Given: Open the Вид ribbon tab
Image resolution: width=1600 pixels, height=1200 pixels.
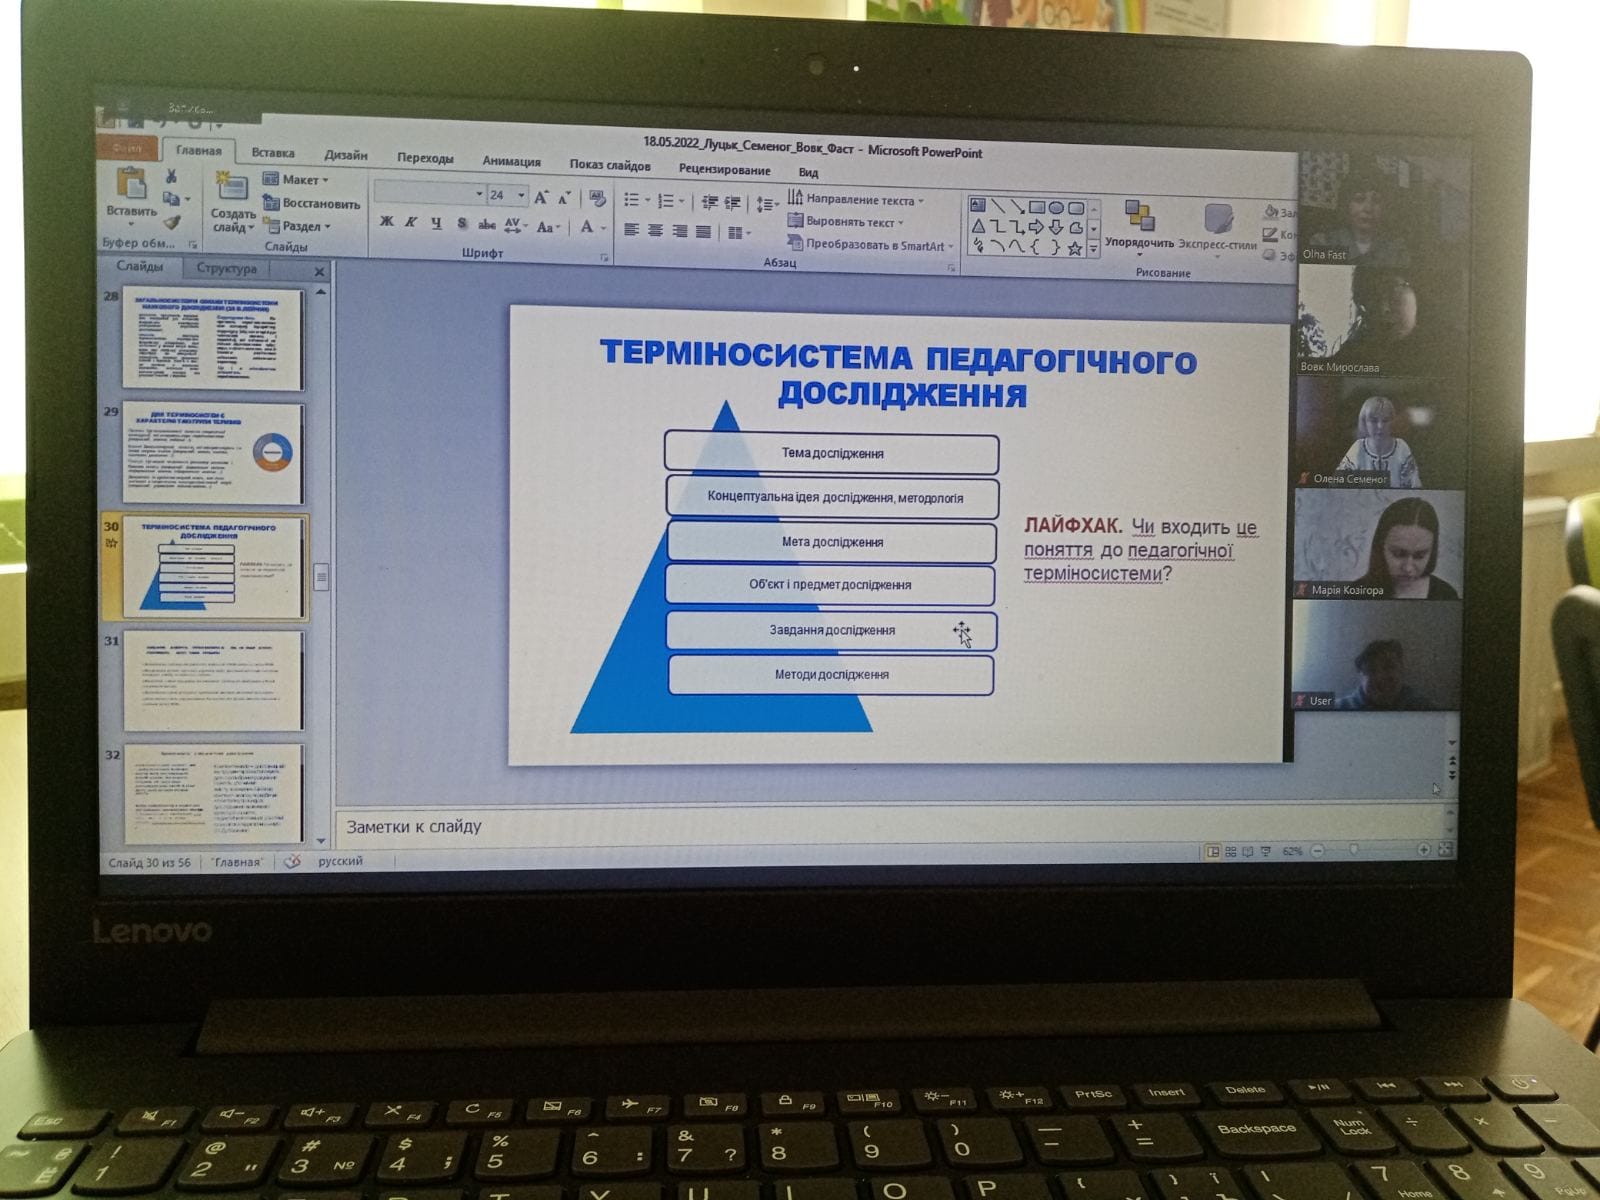Looking at the screenshot, I should pyautogui.click(x=808, y=172).
